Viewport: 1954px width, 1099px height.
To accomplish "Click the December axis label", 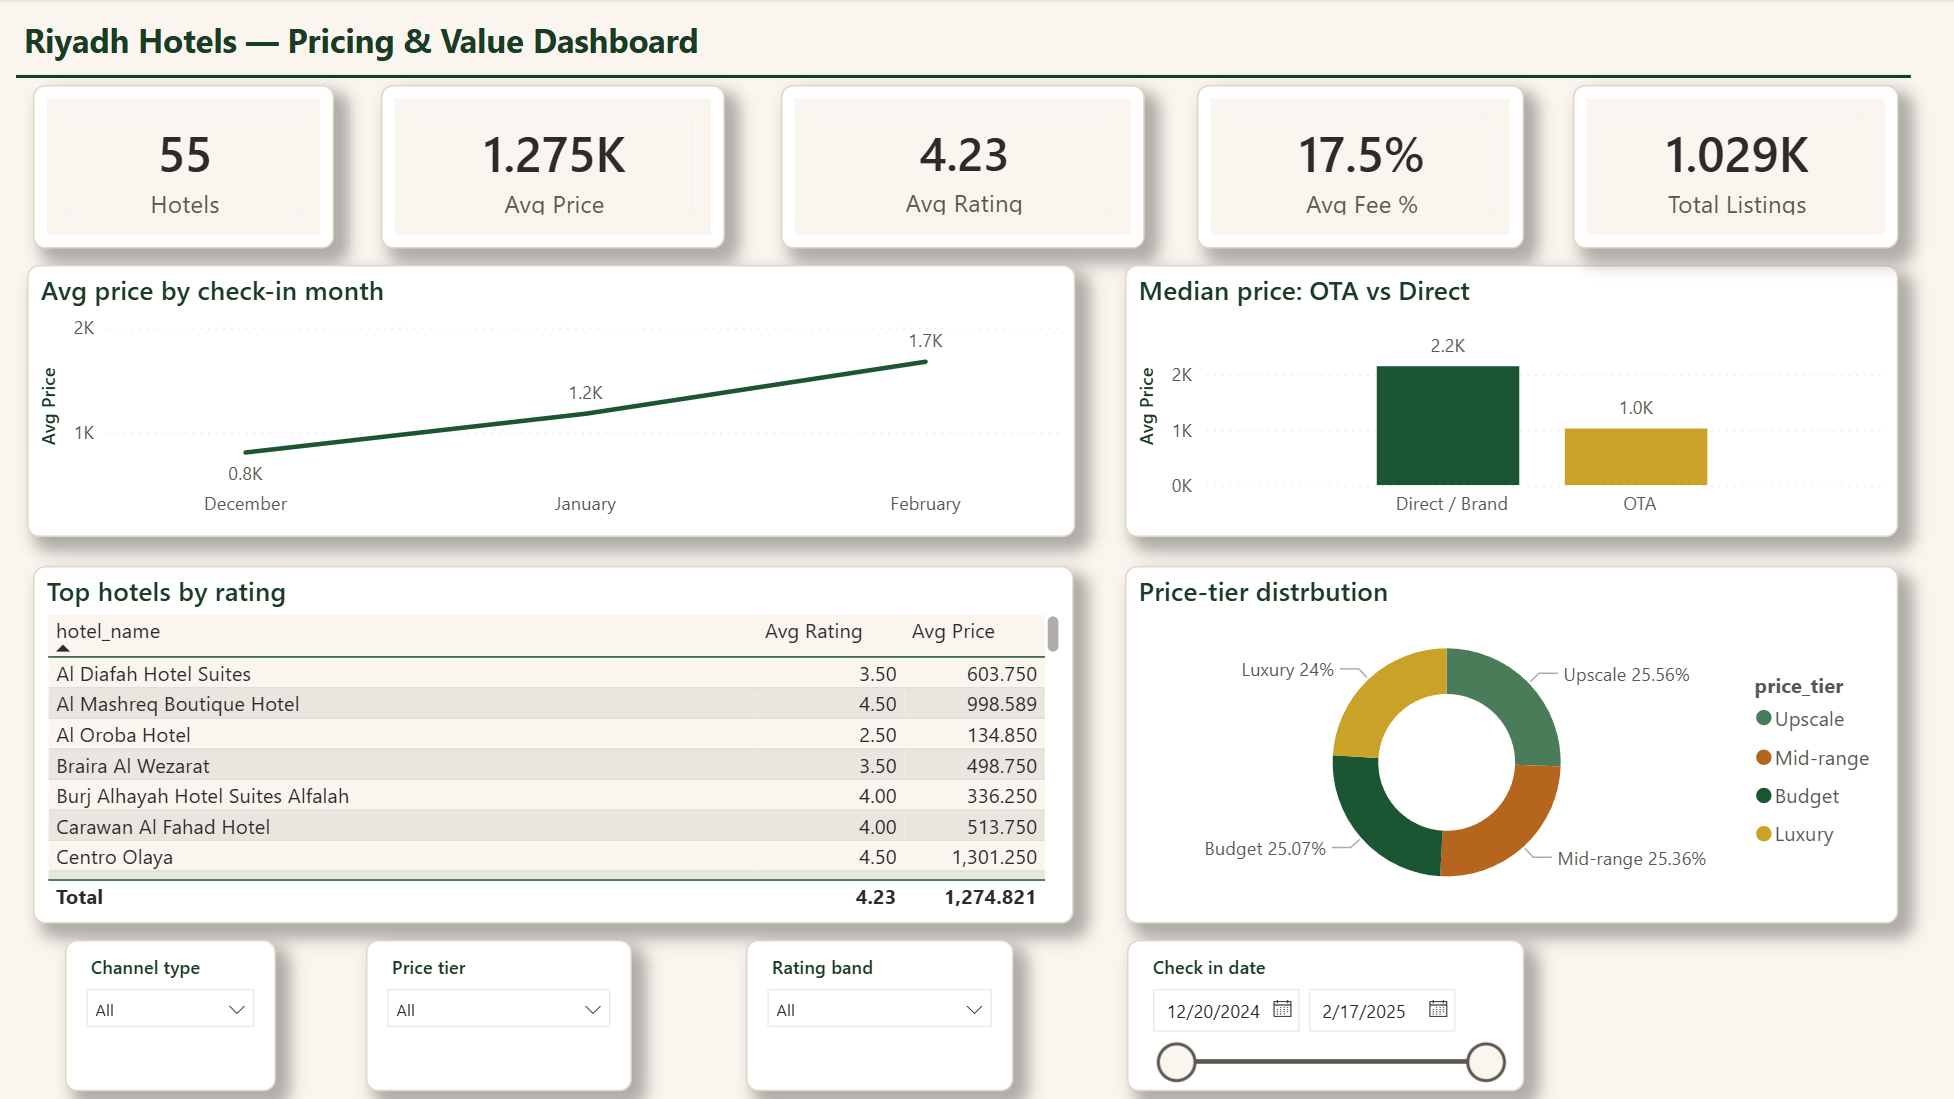I will click(245, 504).
